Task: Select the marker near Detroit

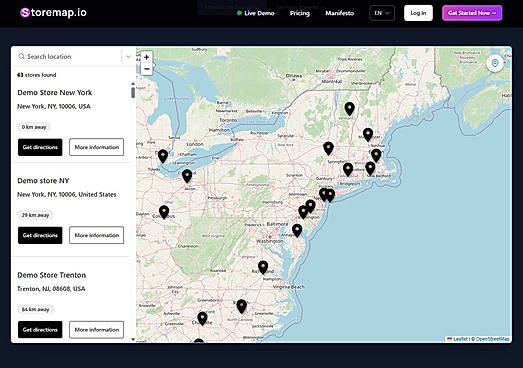Action: 163,156
